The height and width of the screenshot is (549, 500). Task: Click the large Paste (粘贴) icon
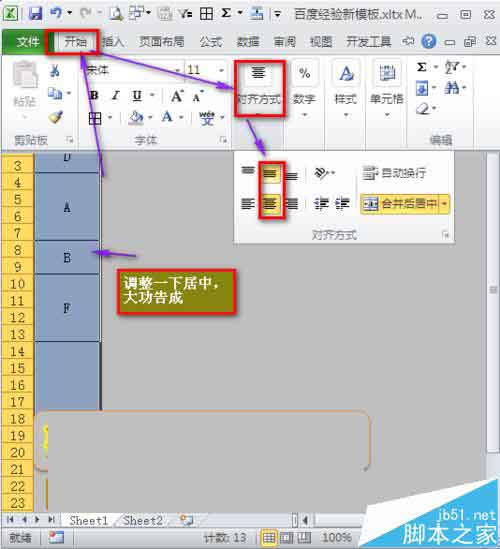click(x=25, y=75)
